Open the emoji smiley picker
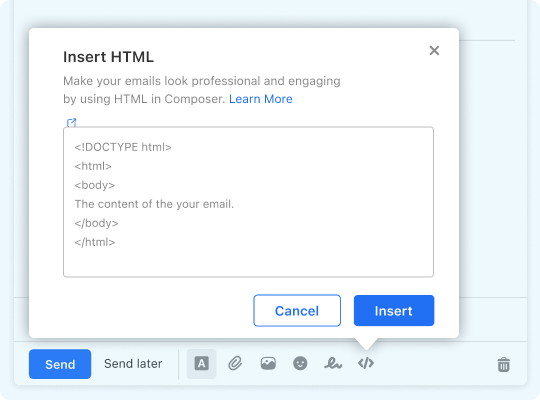 point(300,363)
